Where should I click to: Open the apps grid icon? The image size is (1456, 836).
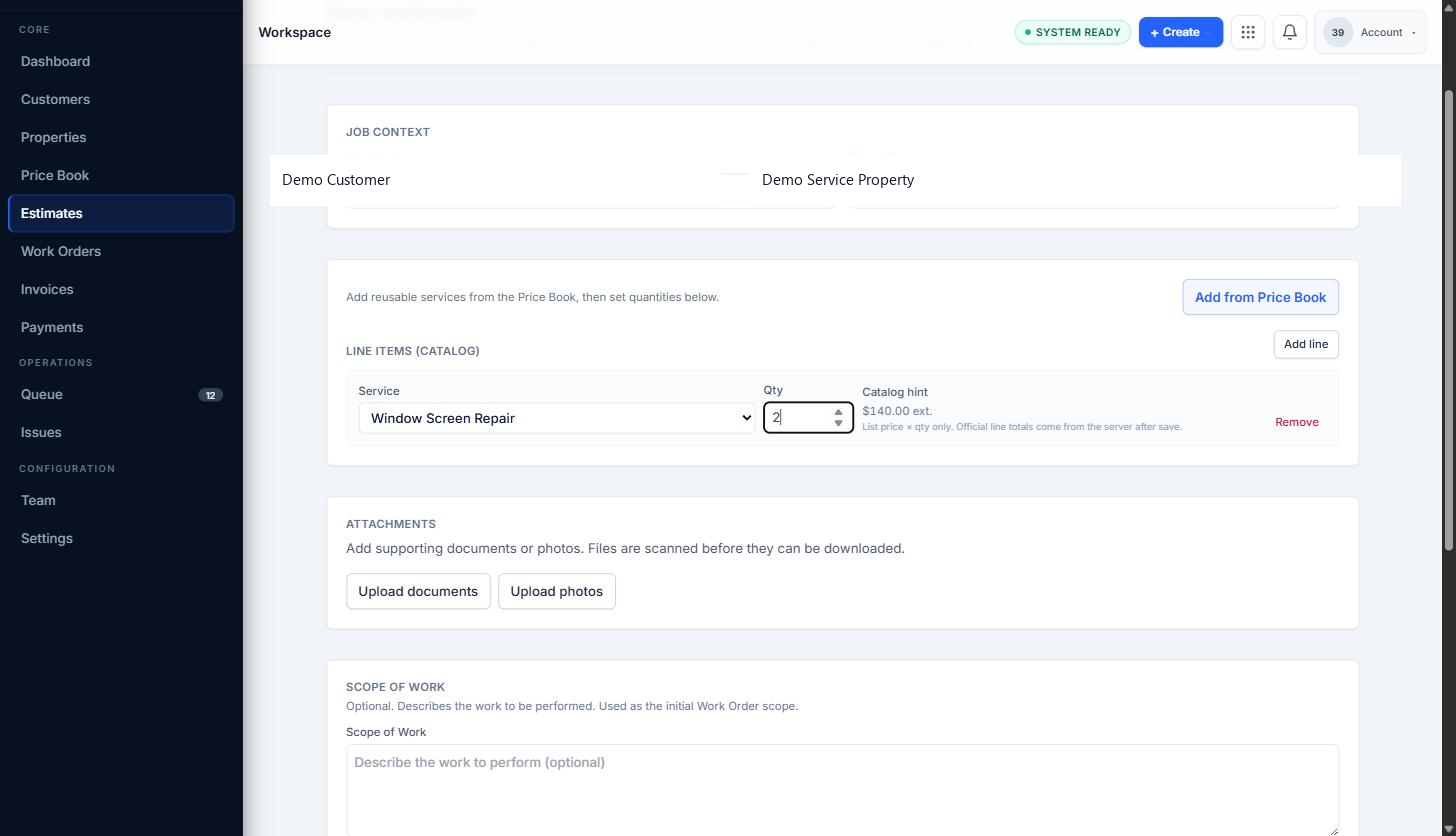[1248, 32]
